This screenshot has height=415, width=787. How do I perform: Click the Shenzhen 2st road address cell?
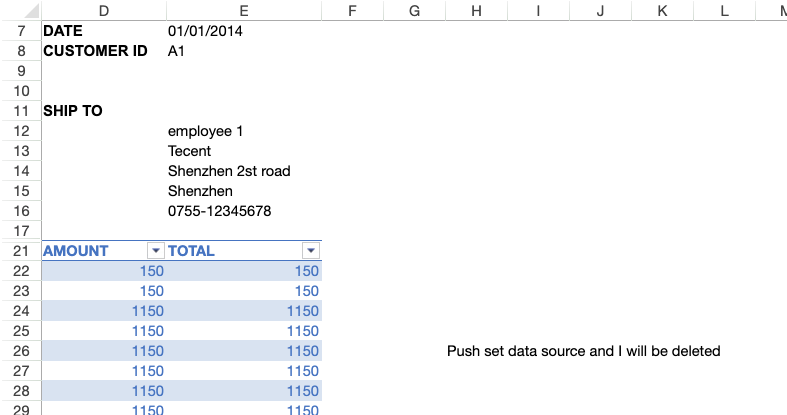[229, 171]
